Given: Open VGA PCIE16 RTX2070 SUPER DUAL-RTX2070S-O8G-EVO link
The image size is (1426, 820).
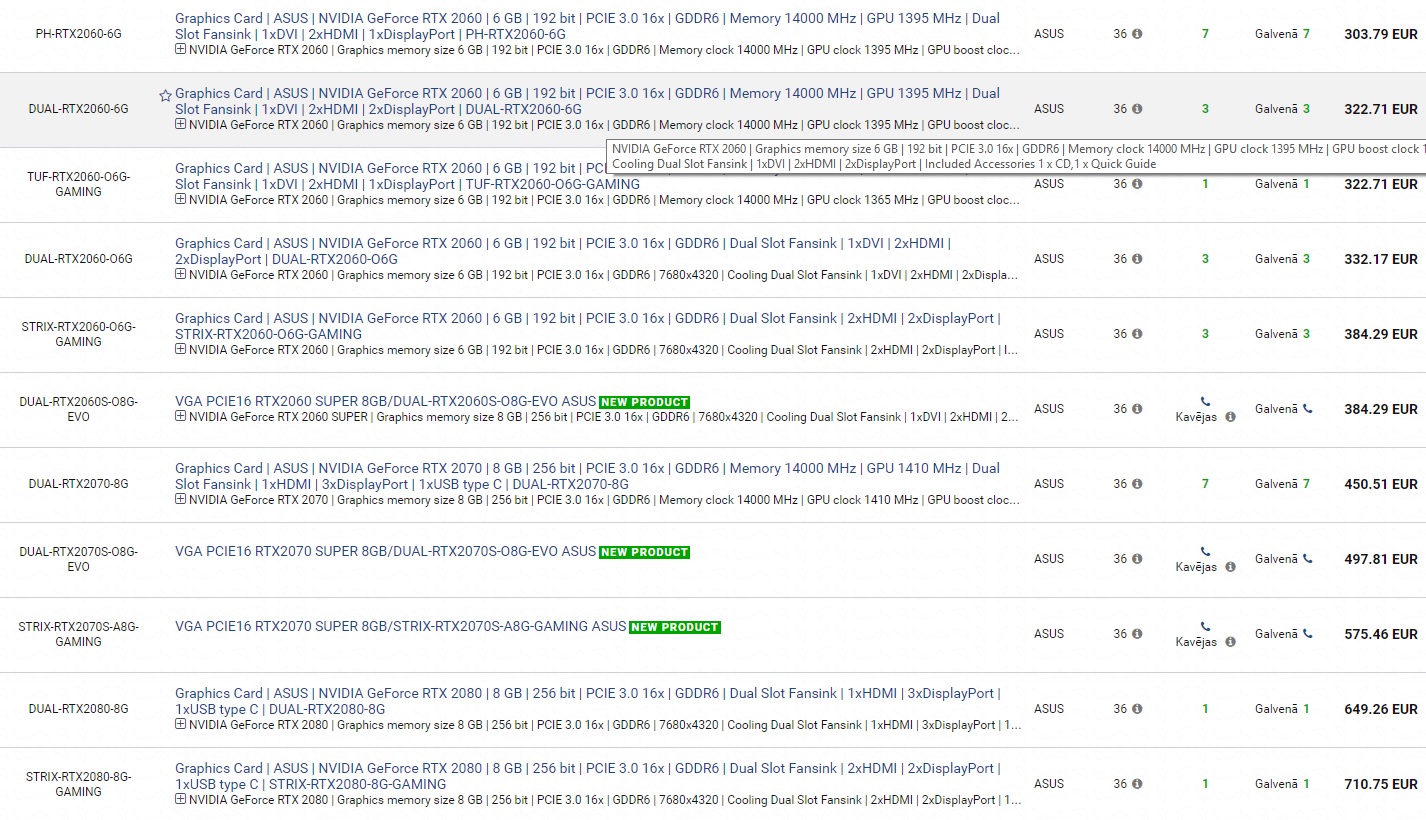Looking at the screenshot, I should coord(385,551).
